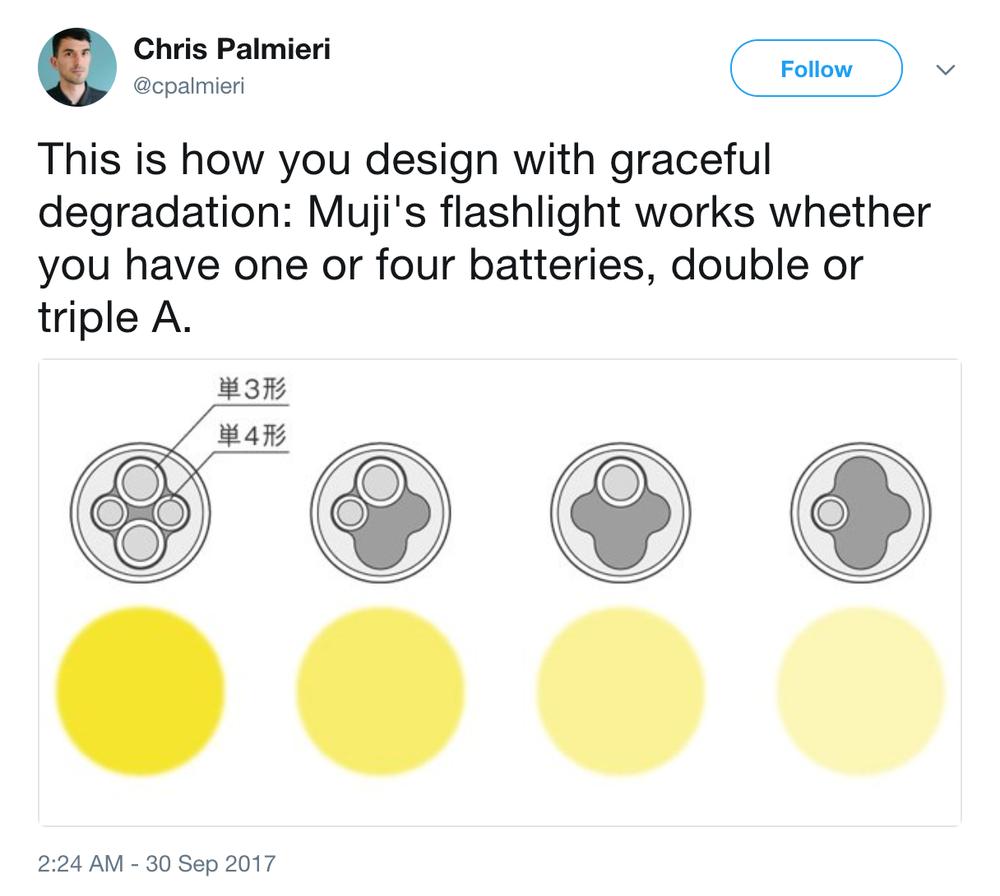Screen dimensions: 1000x896
Task: Open the Chris Palmieri display name link
Action: 232,49
